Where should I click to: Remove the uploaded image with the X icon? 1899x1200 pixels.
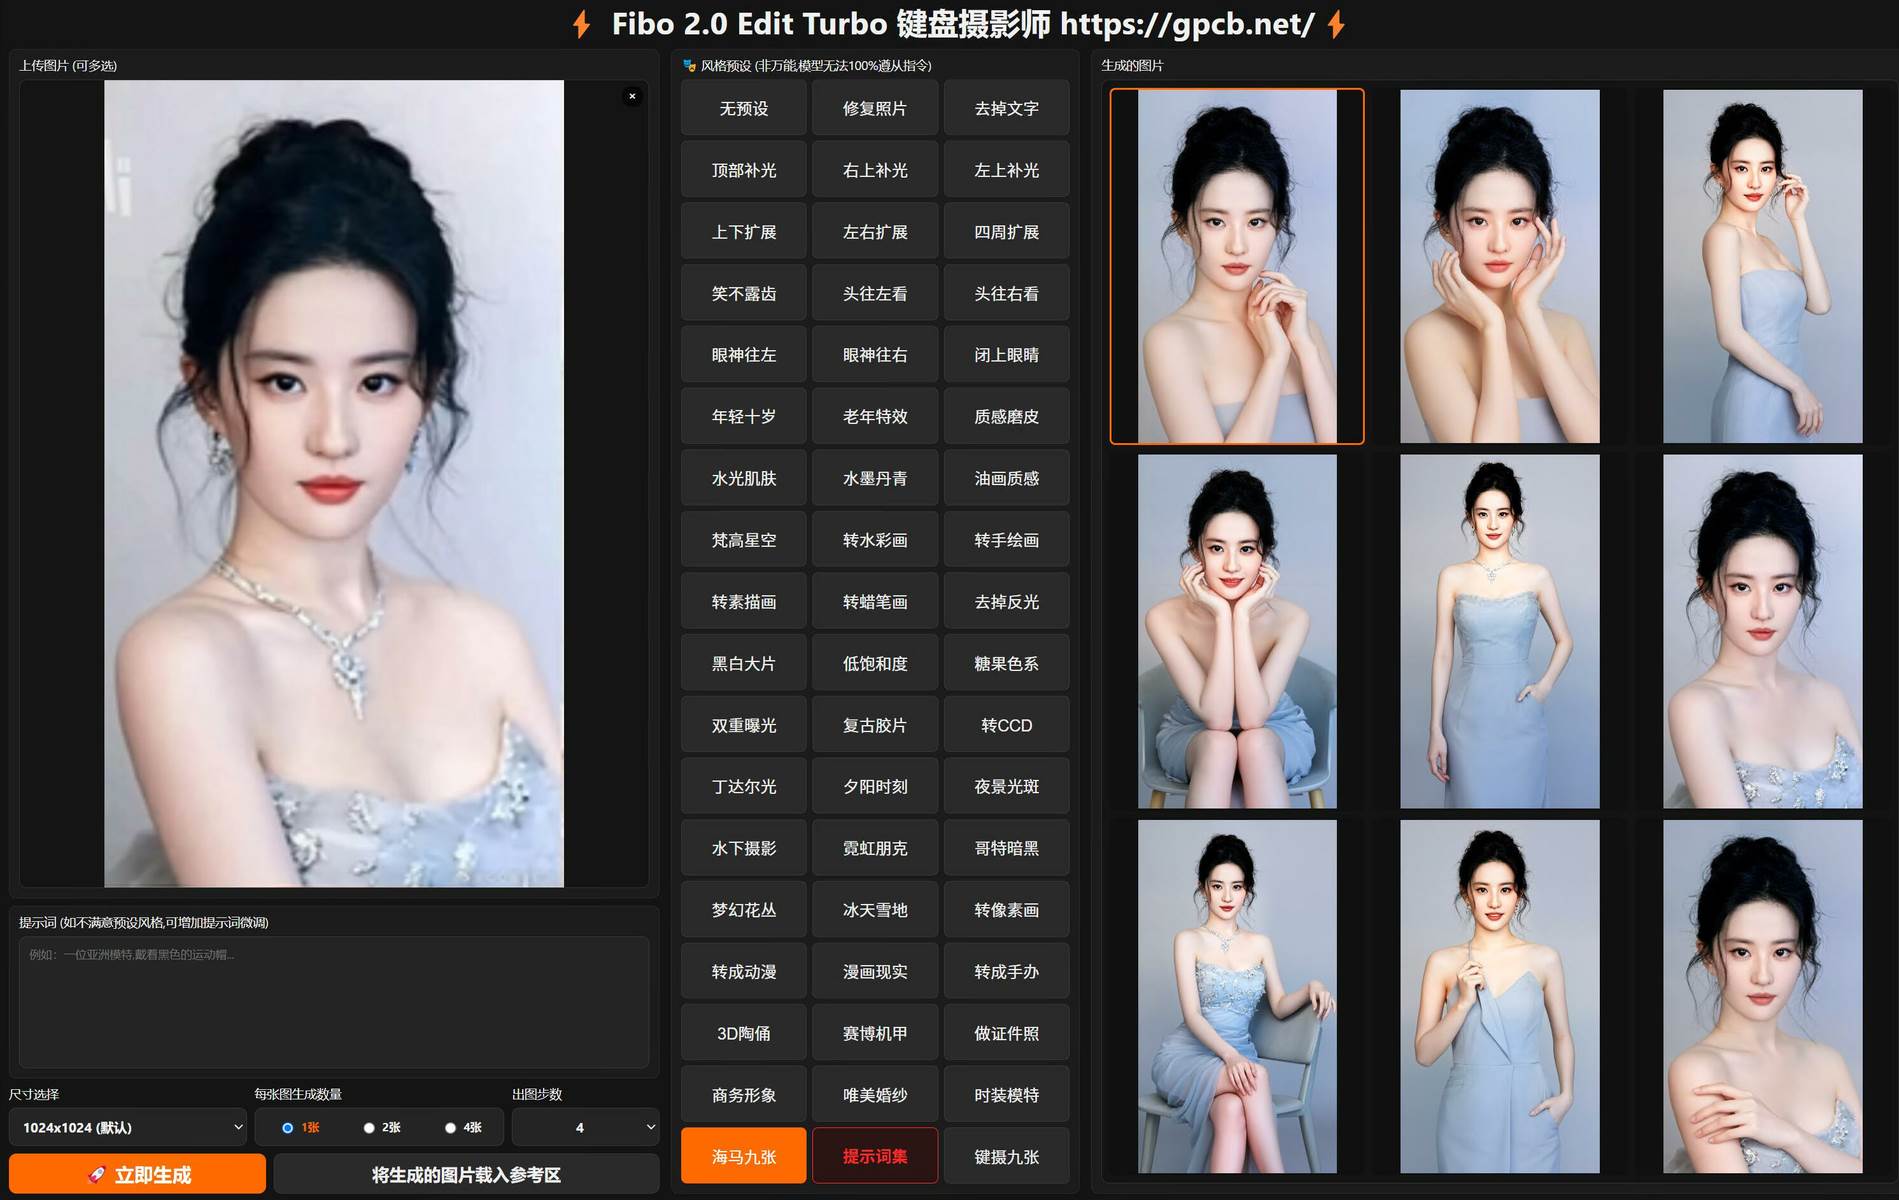coord(632,96)
